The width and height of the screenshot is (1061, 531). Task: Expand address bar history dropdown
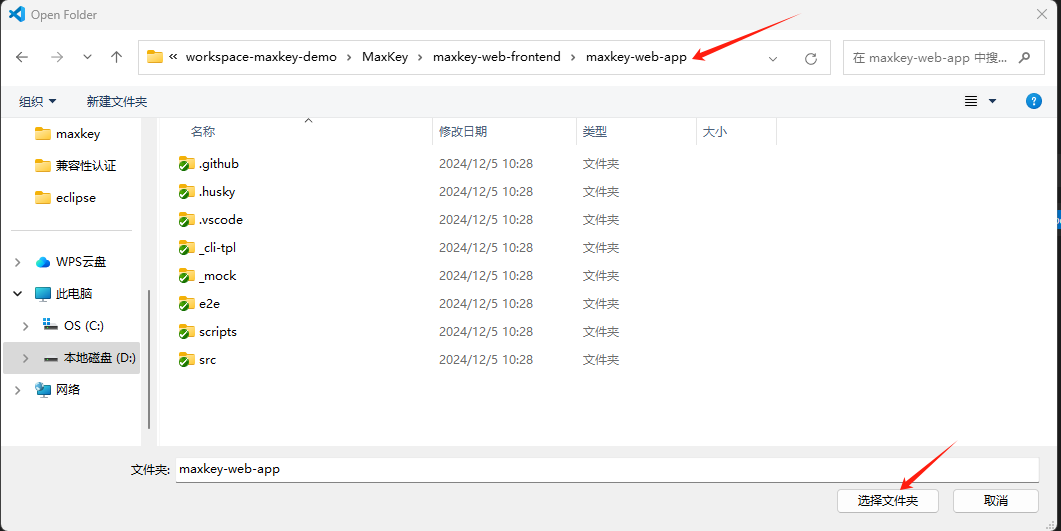[x=773, y=59]
